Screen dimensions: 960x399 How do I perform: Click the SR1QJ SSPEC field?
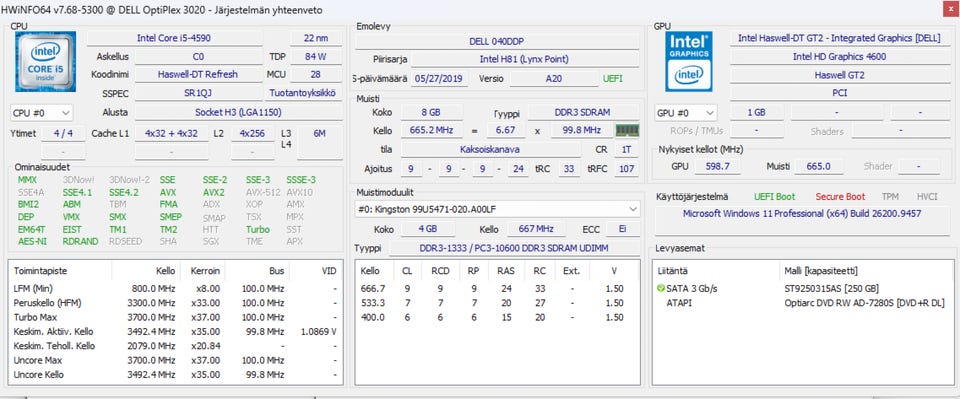[198, 93]
